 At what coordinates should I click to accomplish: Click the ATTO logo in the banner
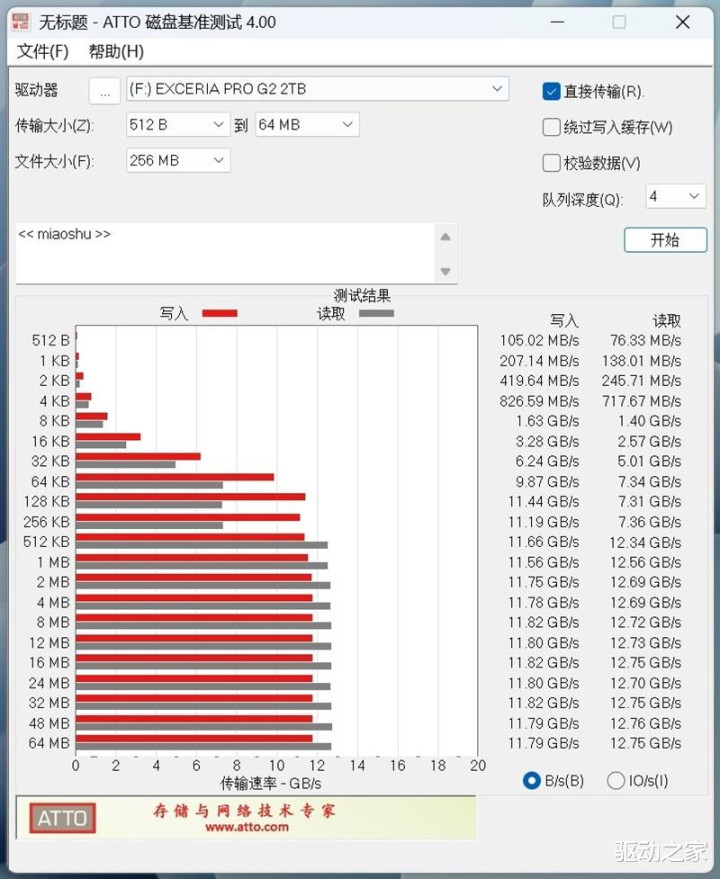pyautogui.click(x=62, y=818)
